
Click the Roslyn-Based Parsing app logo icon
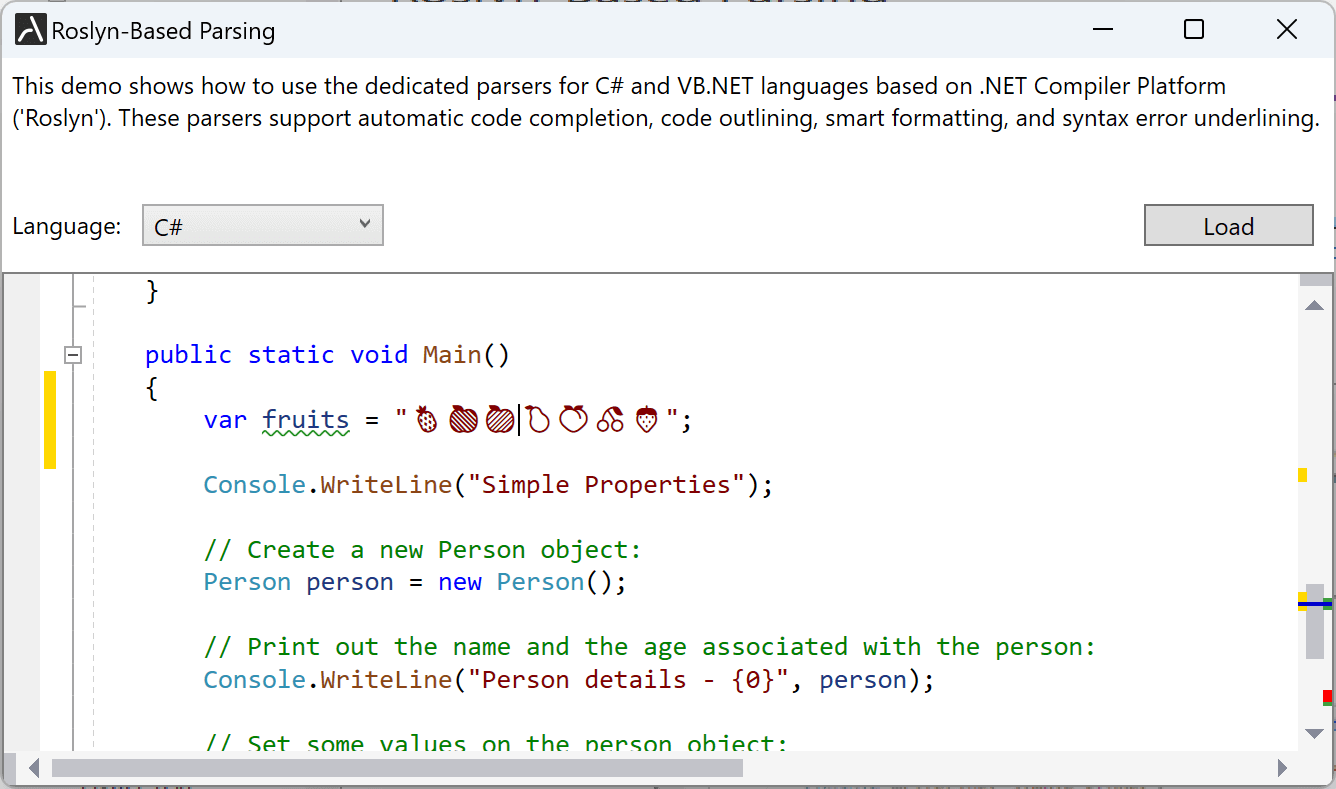pyautogui.click(x=31, y=31)
